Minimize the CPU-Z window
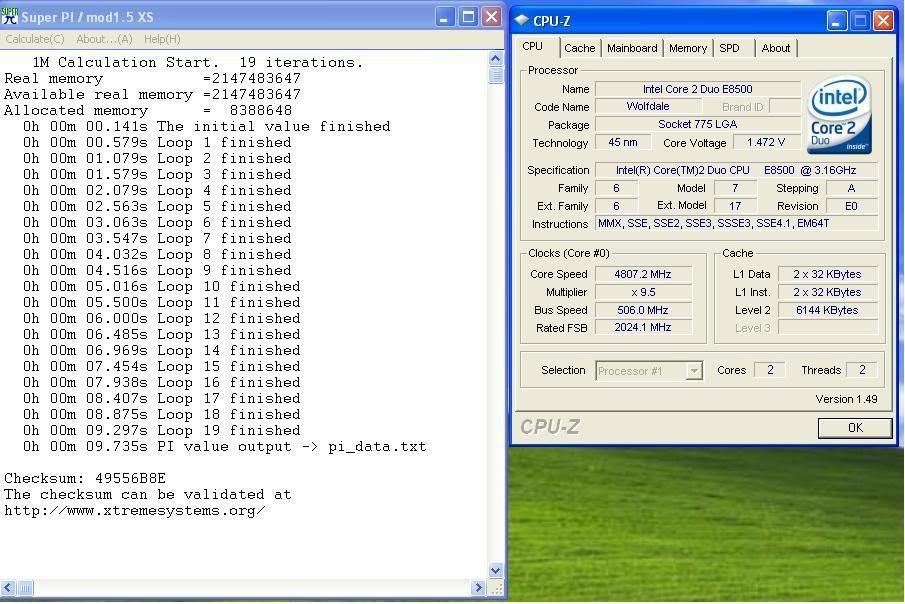This screenshot has height=604, width=905. point(836,20)
